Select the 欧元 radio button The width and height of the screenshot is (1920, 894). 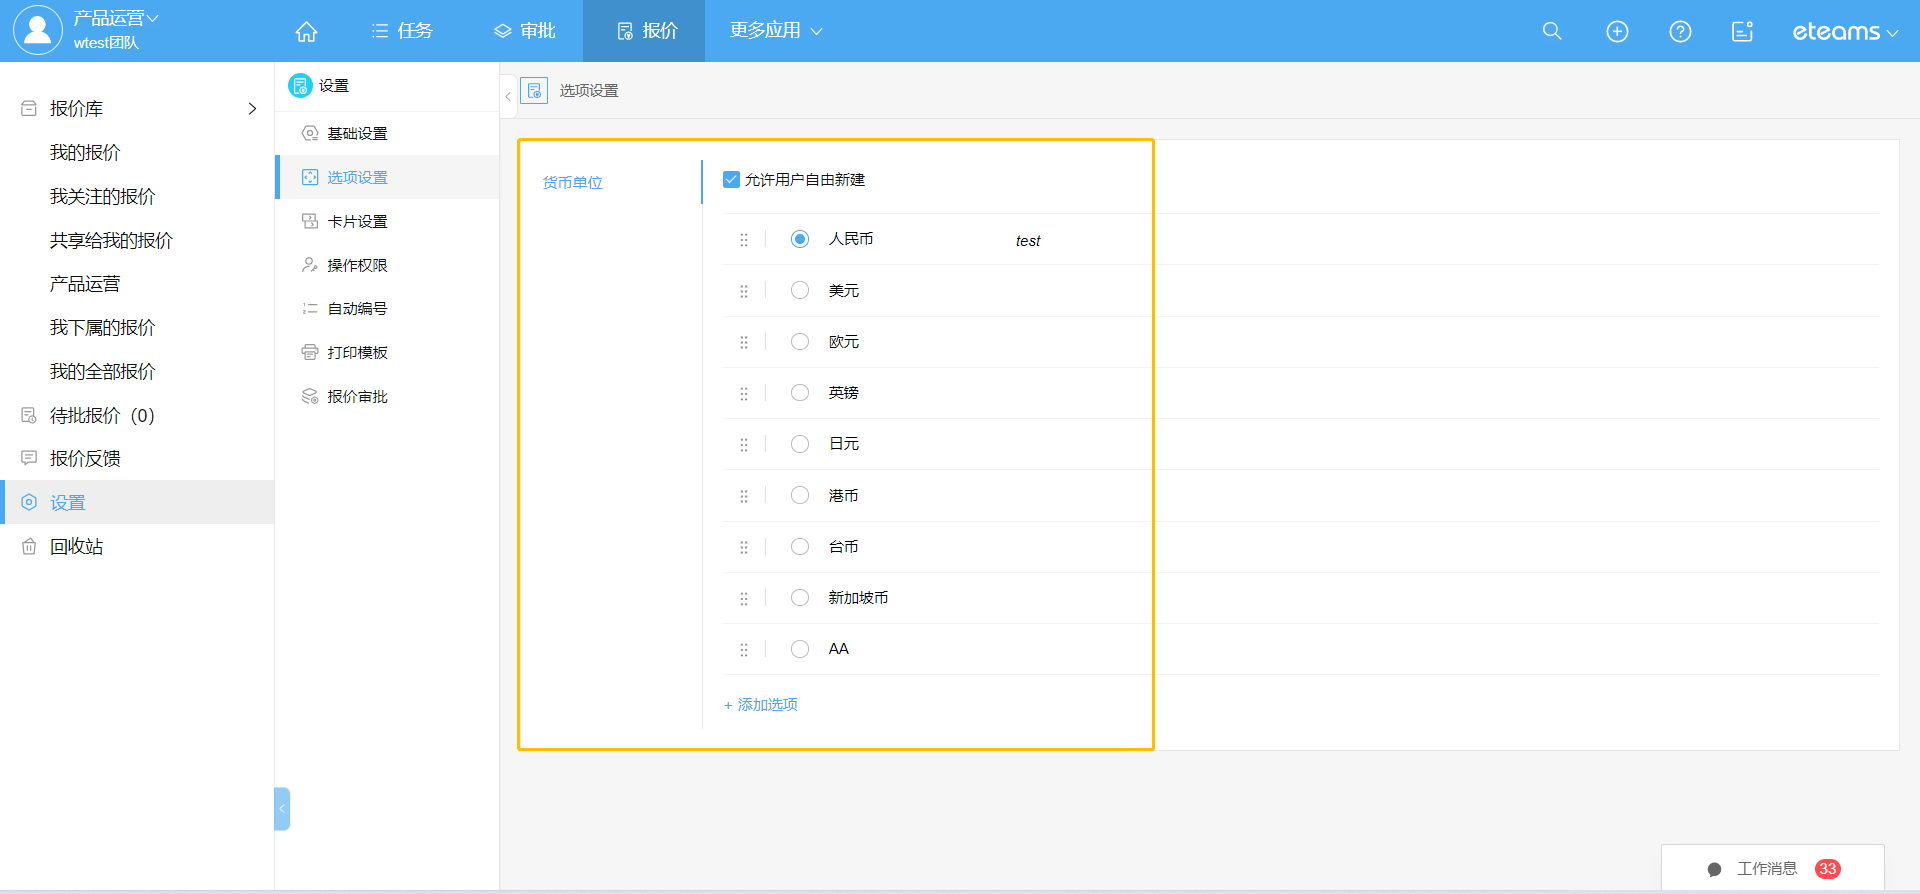800,342
